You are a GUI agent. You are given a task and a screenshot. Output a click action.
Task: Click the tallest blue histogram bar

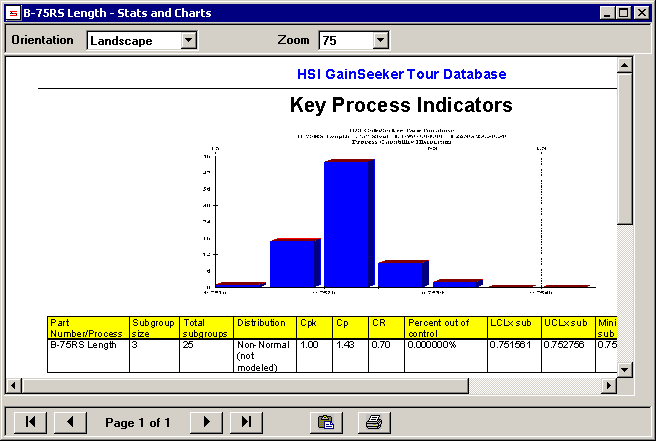pyautogui.click(x=346, y=223)
